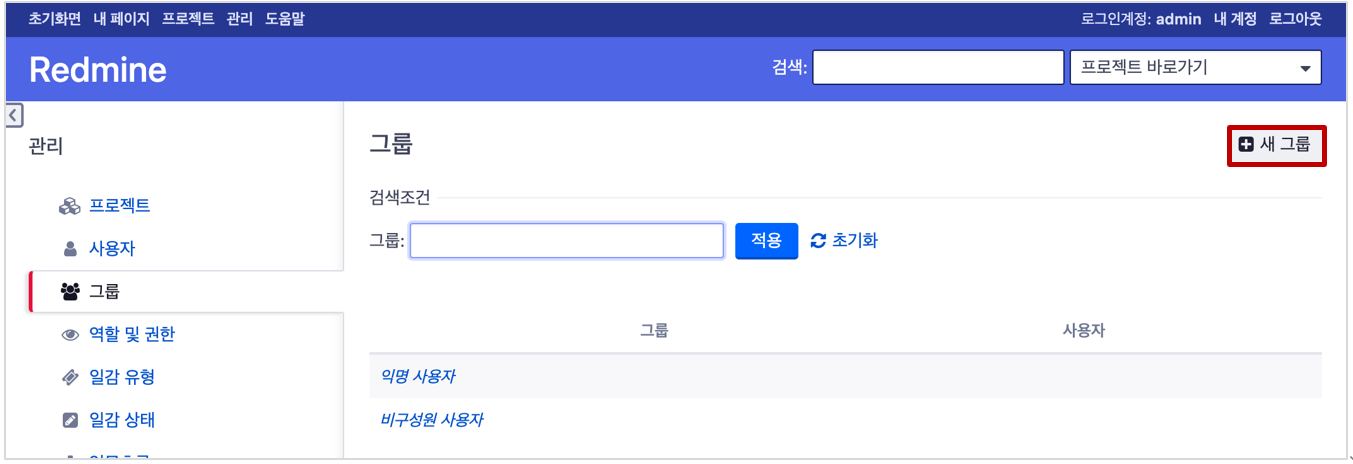Screen dimensions: 1353x464
Task: Click the group people icon next to 그룹
Action: click(70, 292)
